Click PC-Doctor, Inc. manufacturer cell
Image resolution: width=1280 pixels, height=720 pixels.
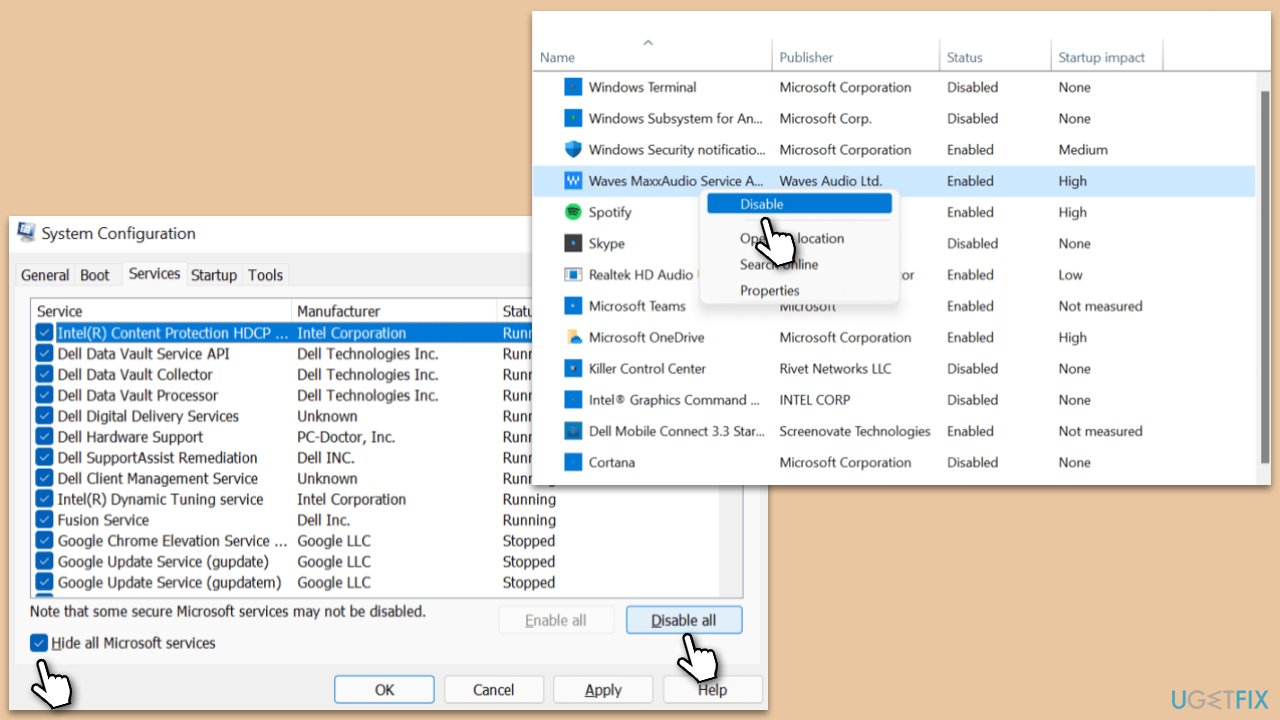(346, 437)
